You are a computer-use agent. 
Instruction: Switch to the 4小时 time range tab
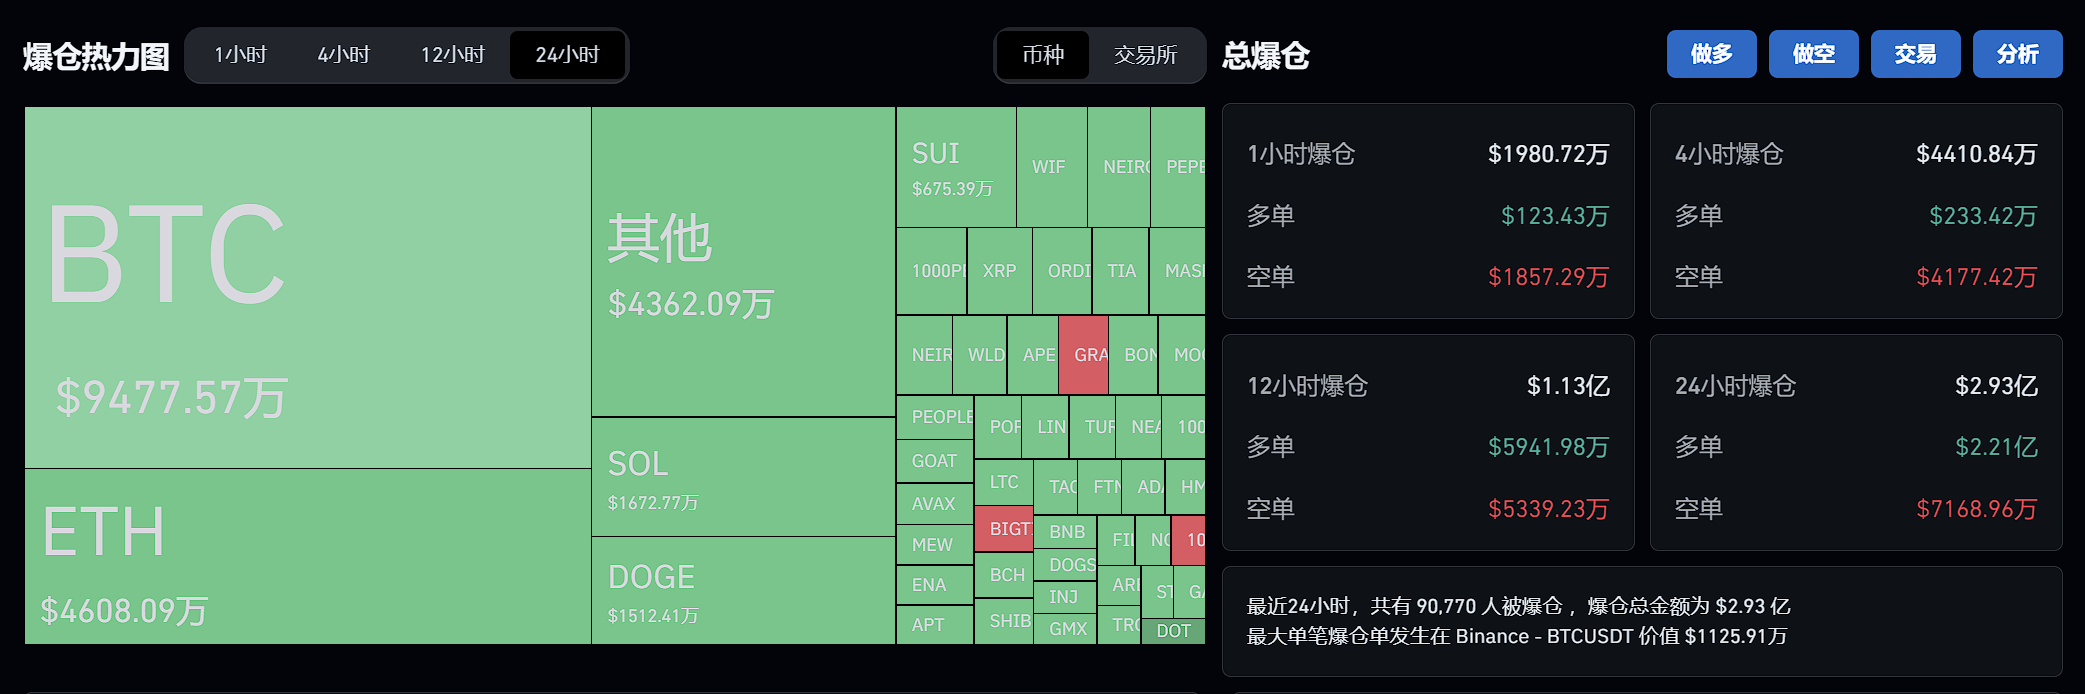[344, 55]
